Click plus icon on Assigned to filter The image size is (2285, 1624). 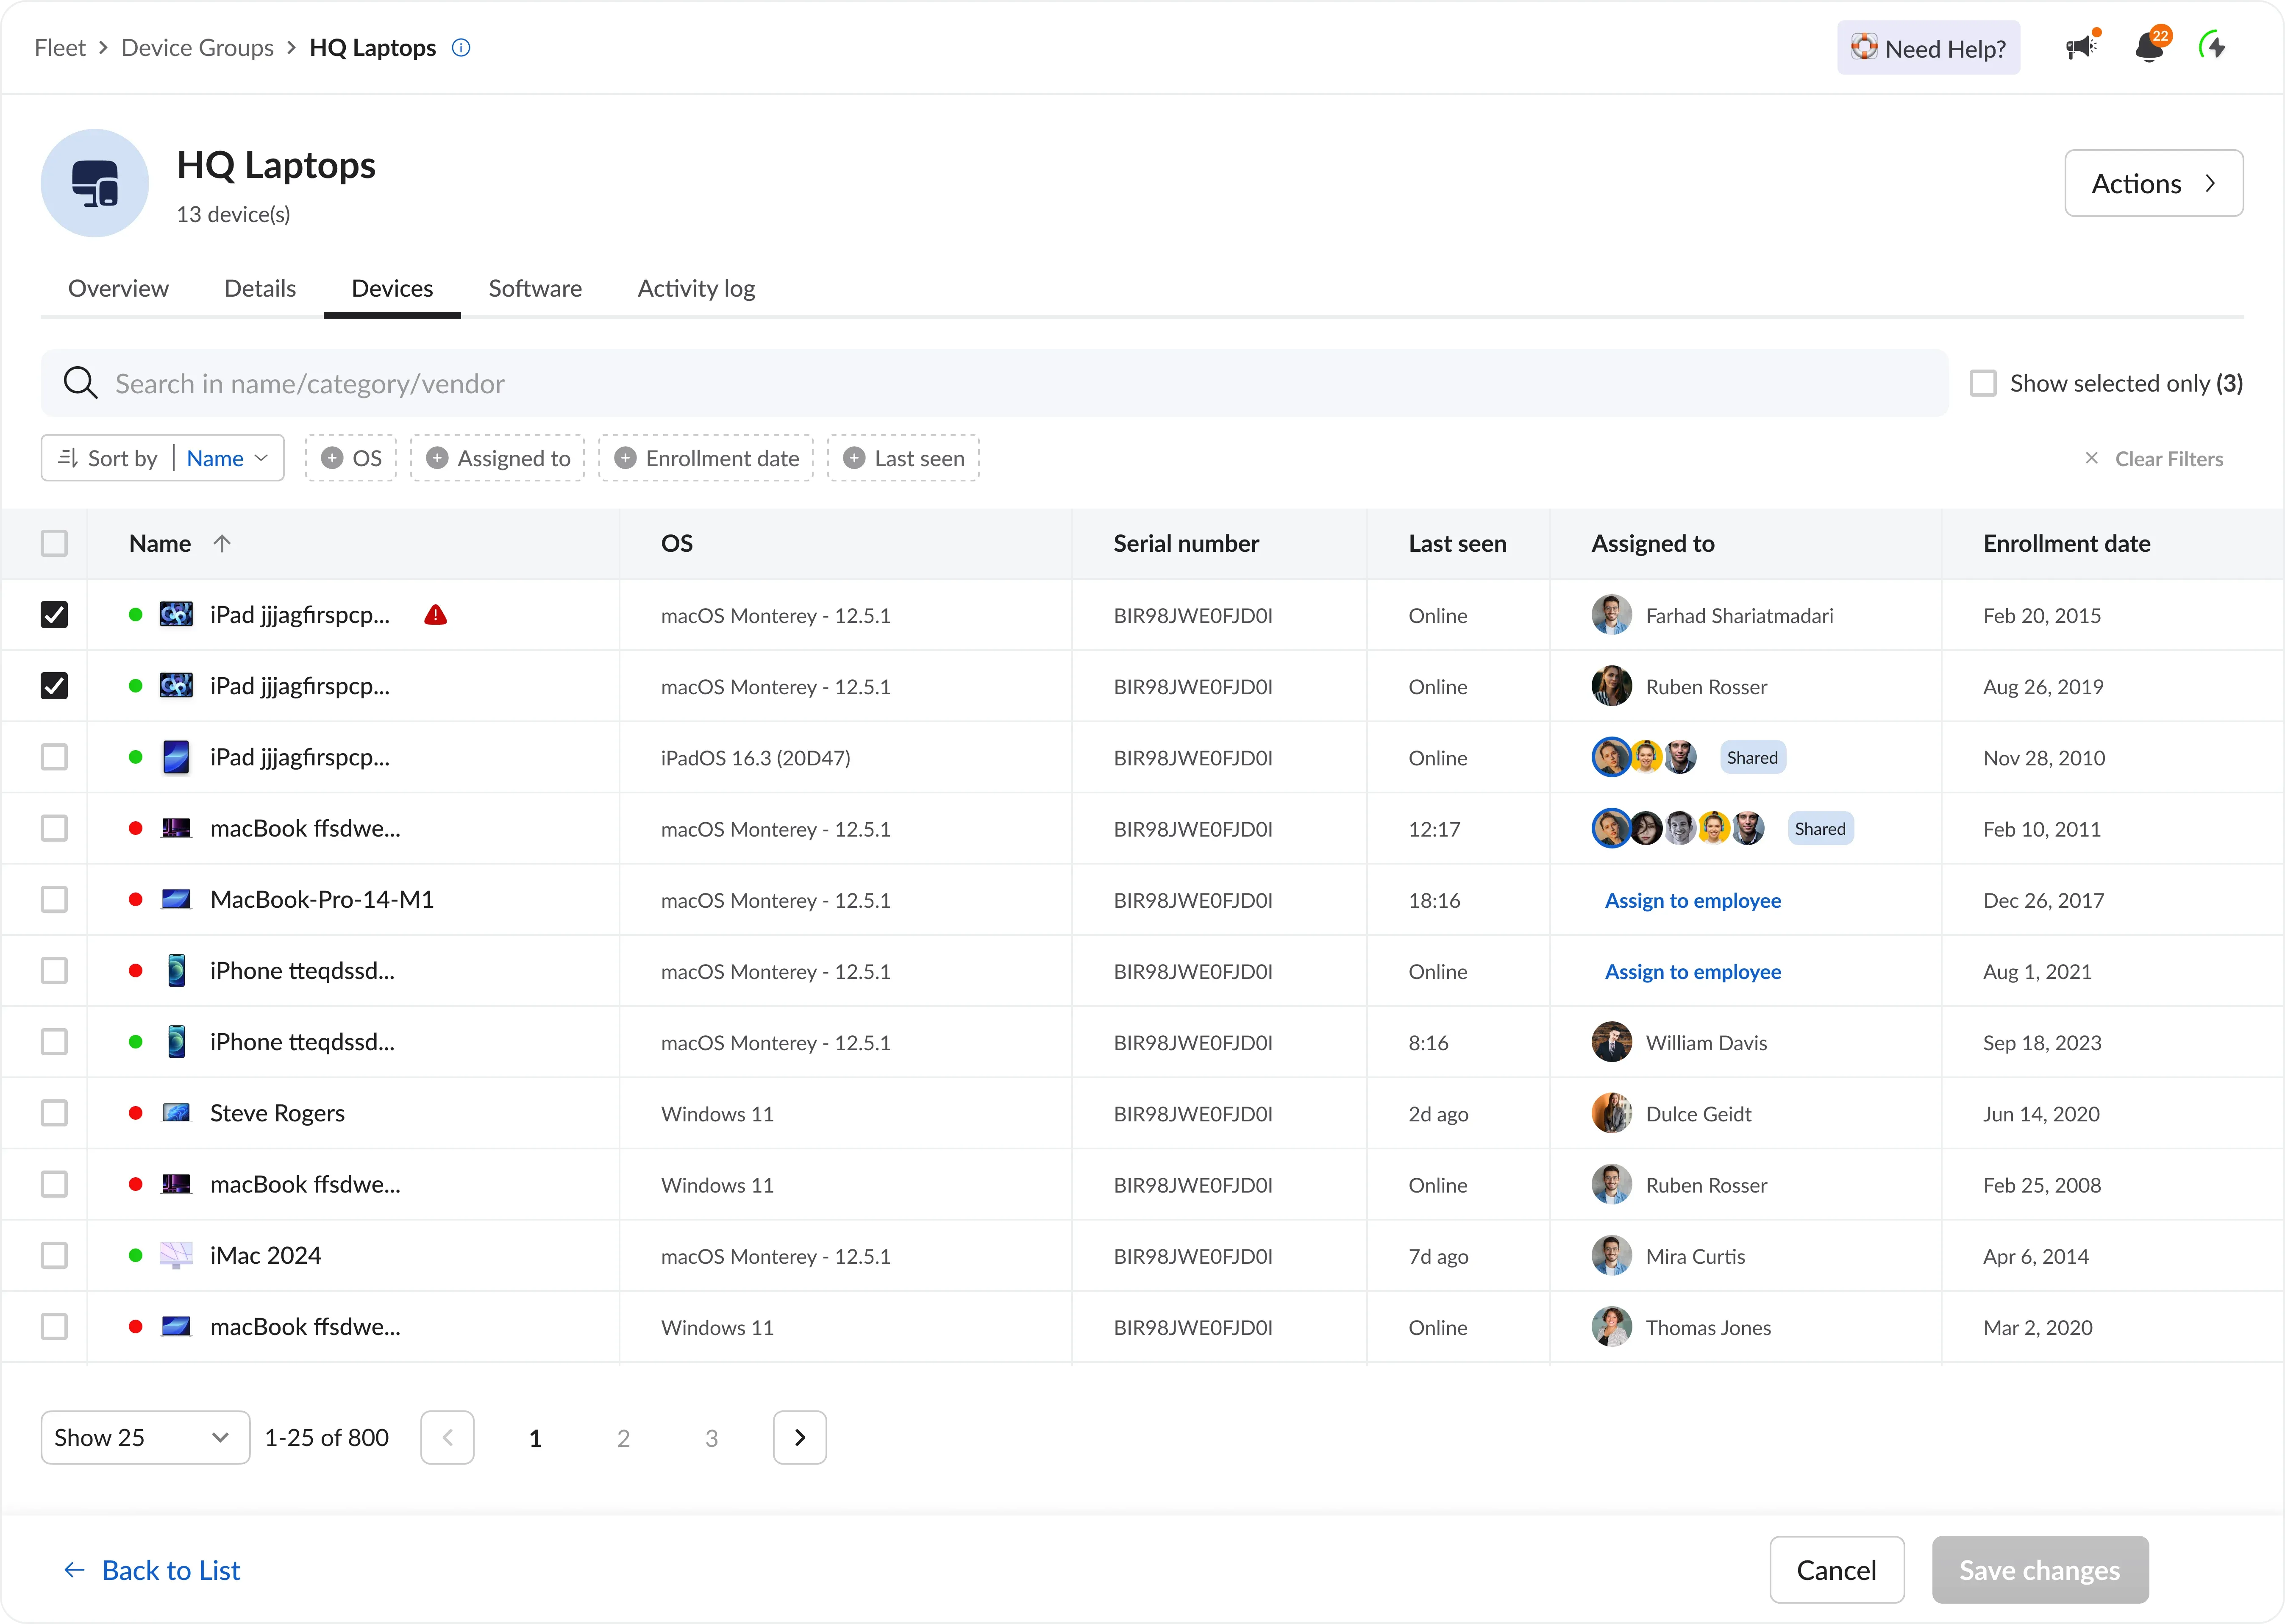coord(437,458)
